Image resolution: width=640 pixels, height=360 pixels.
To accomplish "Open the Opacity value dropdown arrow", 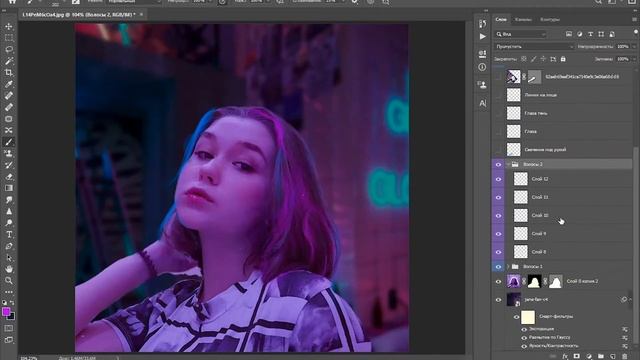I will 634,47.
